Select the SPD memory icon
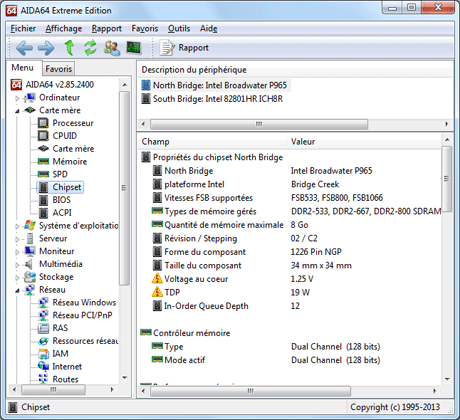Image resolution: width=460 pixels, height=420 pixels. tap(43, 174)
